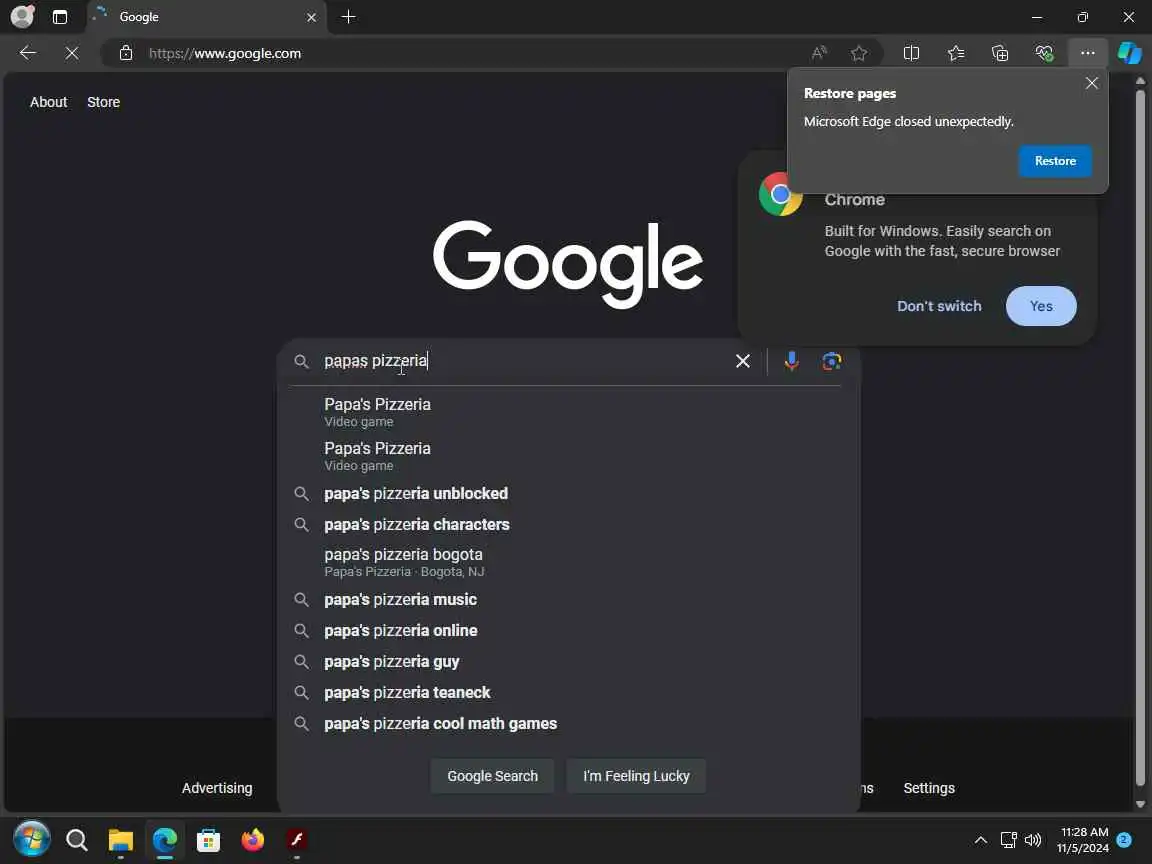Open the Advertising footer link

coord(217,788)
